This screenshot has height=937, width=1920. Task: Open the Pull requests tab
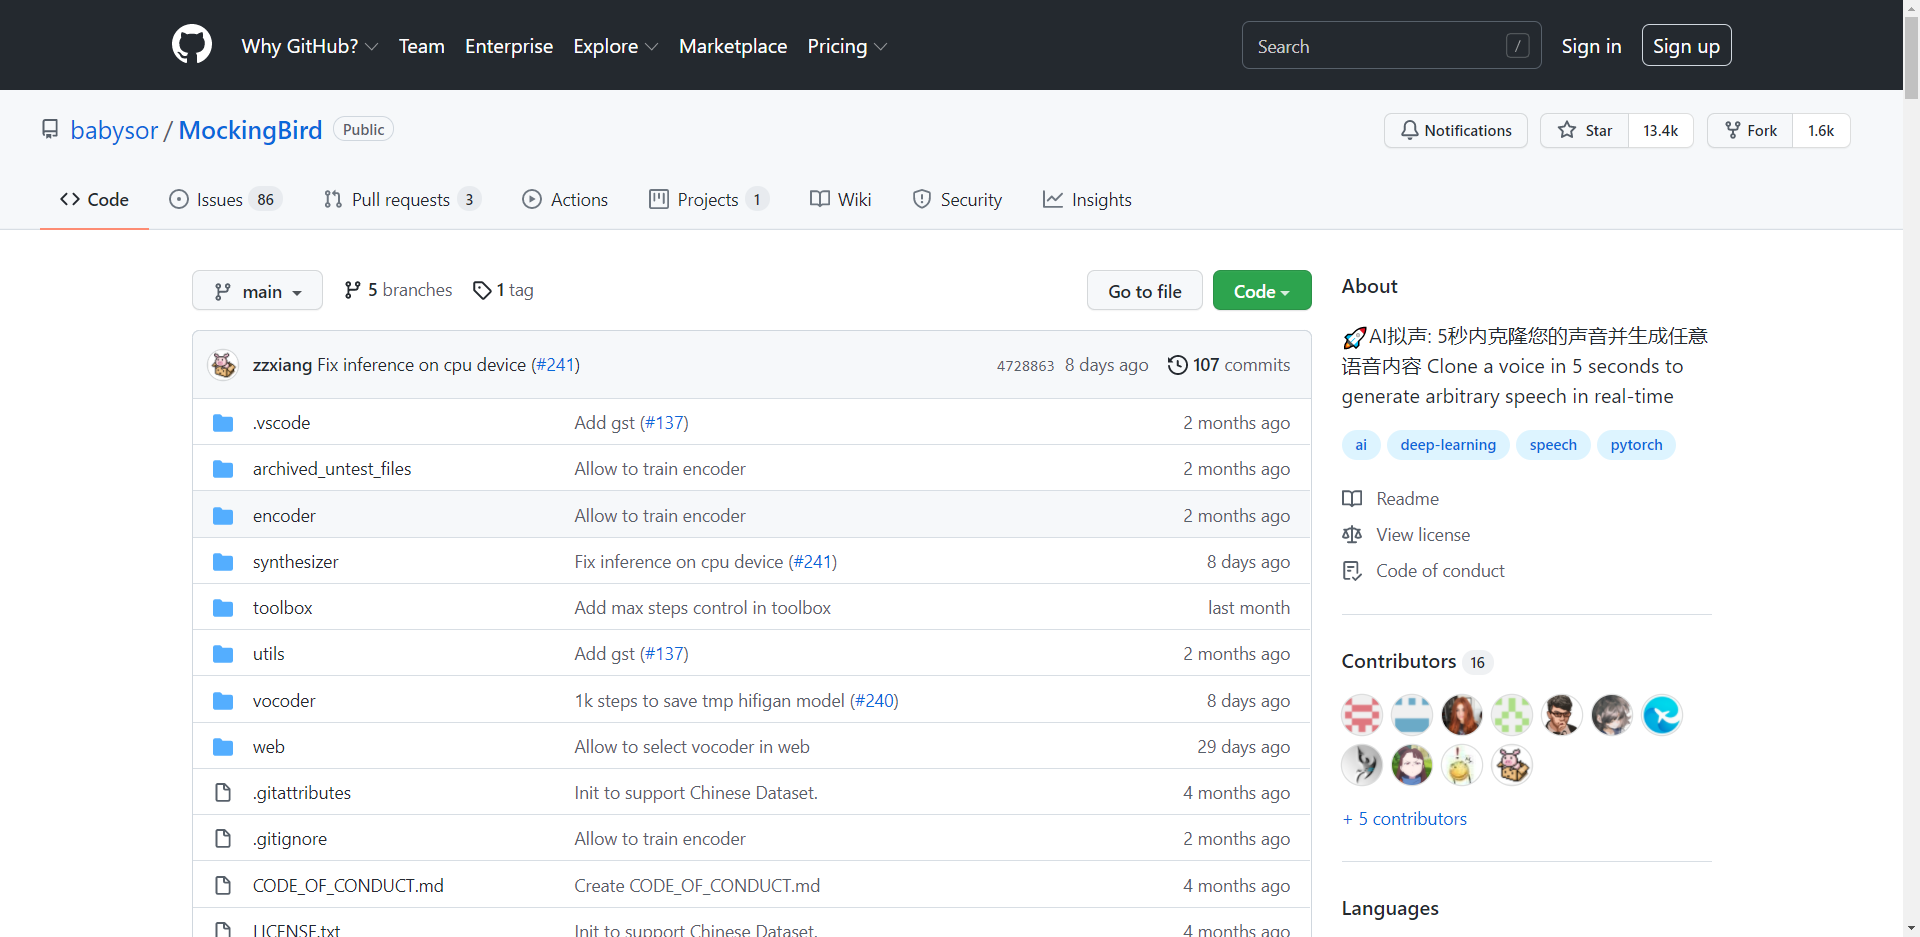point(402,200)
